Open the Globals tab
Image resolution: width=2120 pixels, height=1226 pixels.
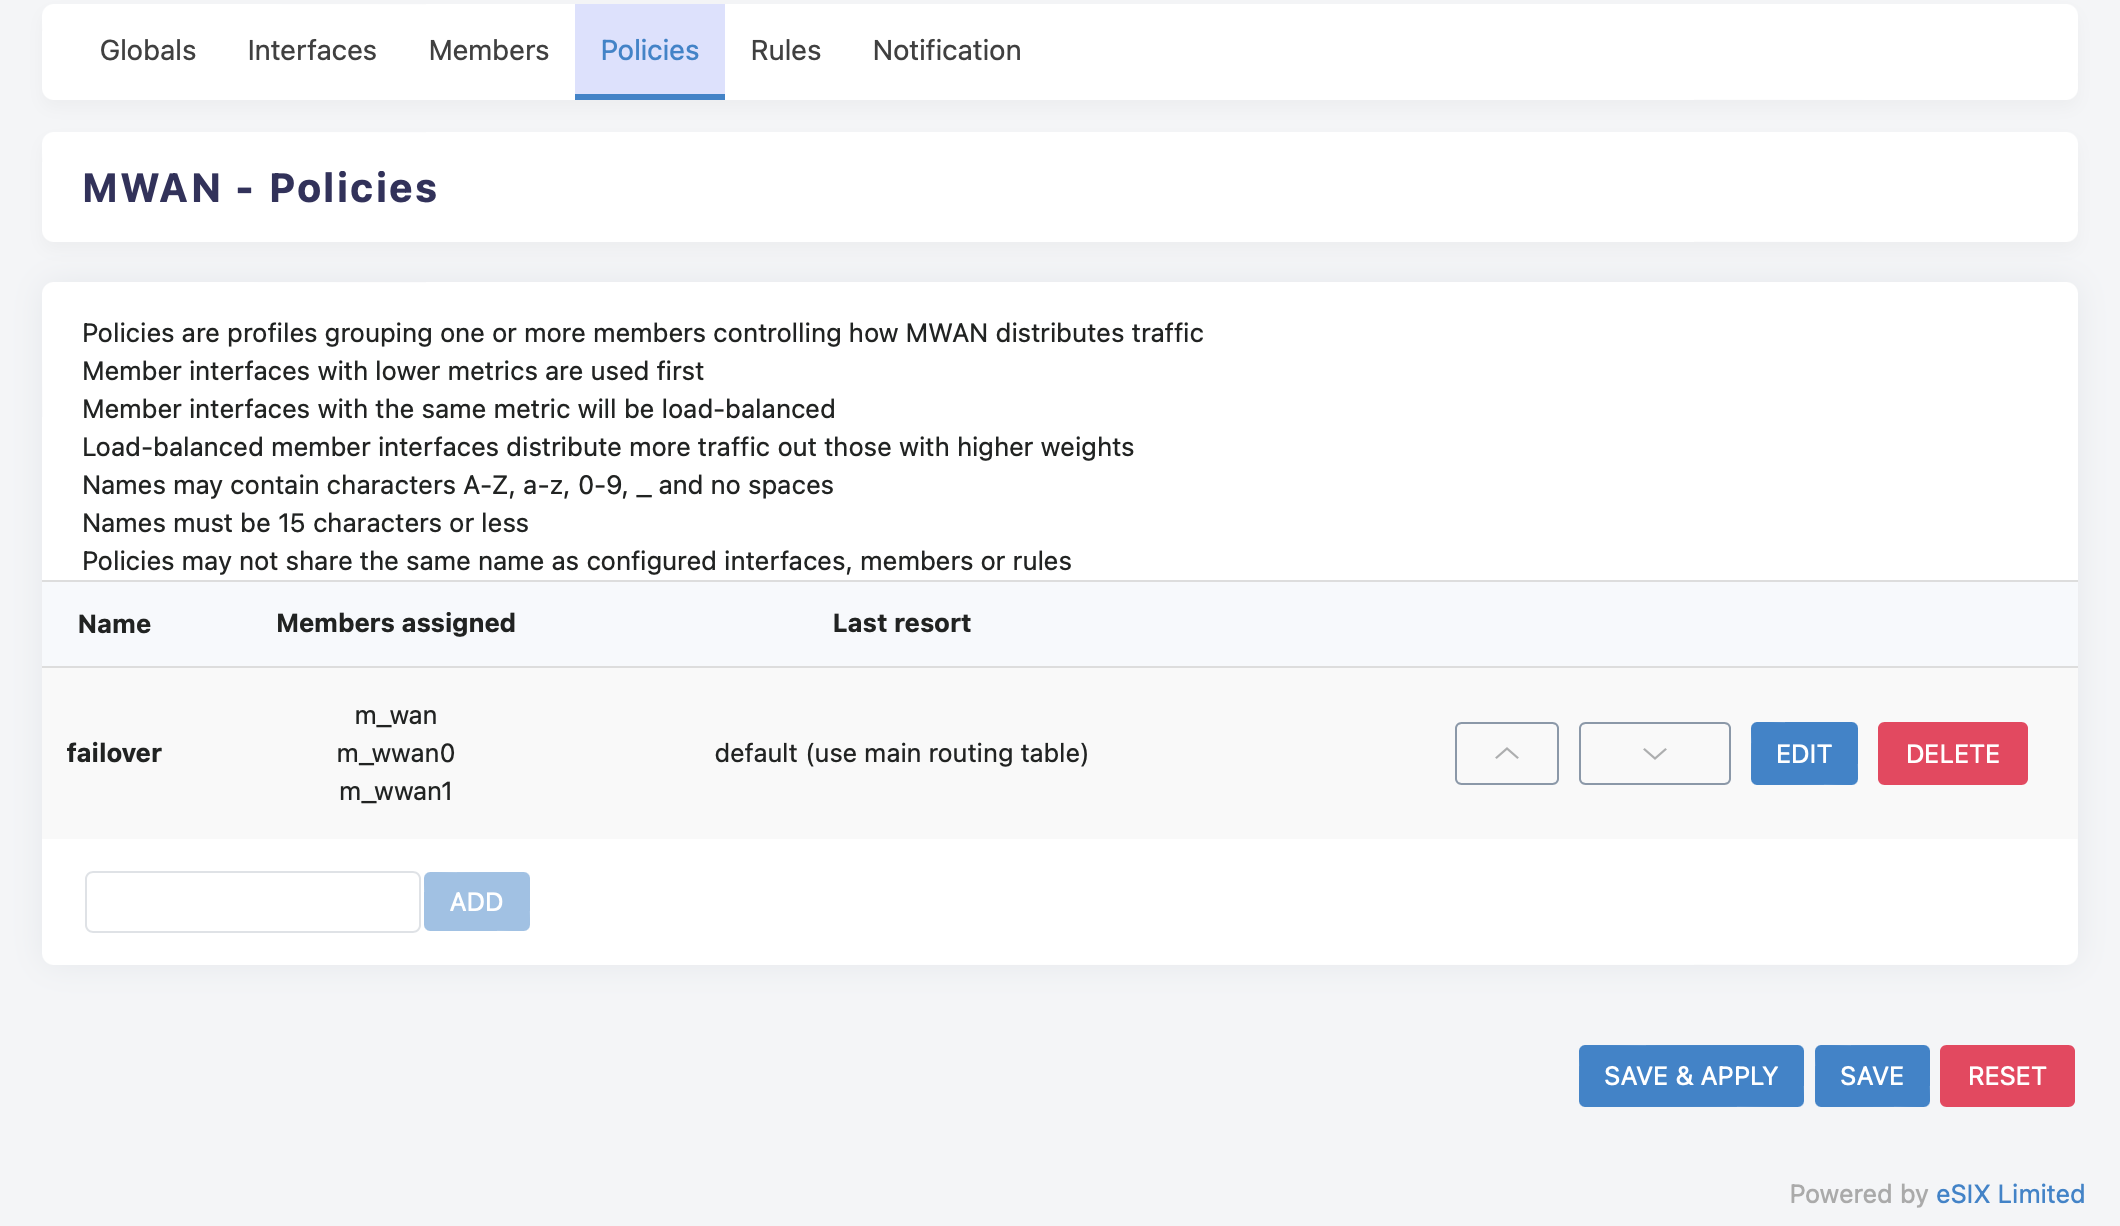point(148,50)
